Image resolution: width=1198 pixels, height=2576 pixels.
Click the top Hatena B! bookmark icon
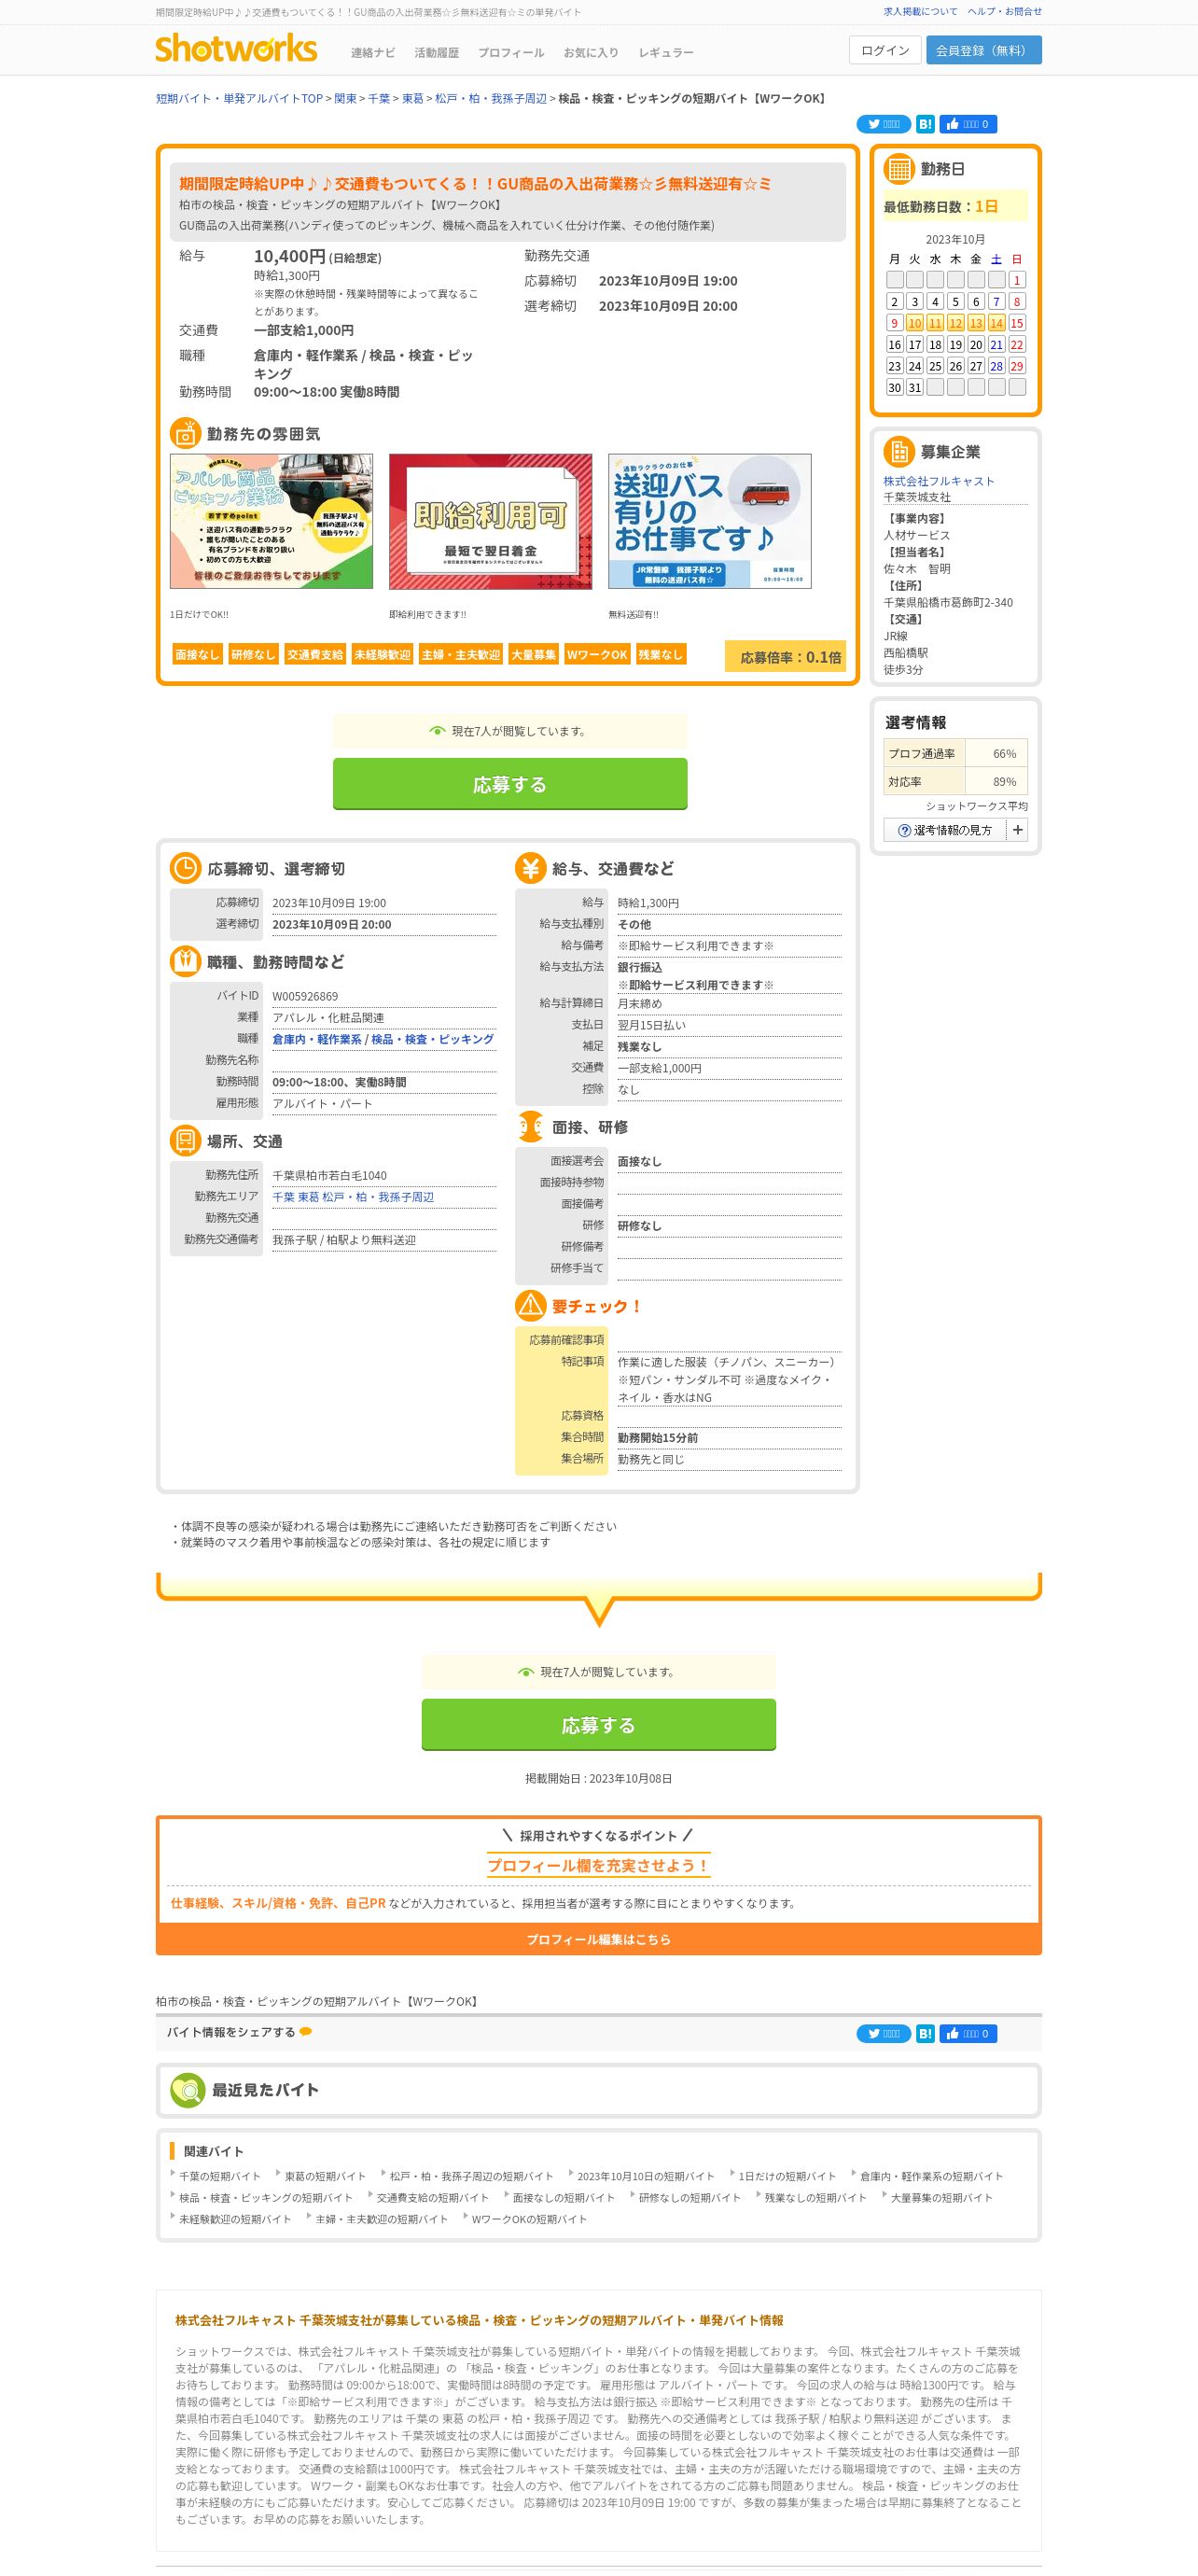(x=925, y=124)
